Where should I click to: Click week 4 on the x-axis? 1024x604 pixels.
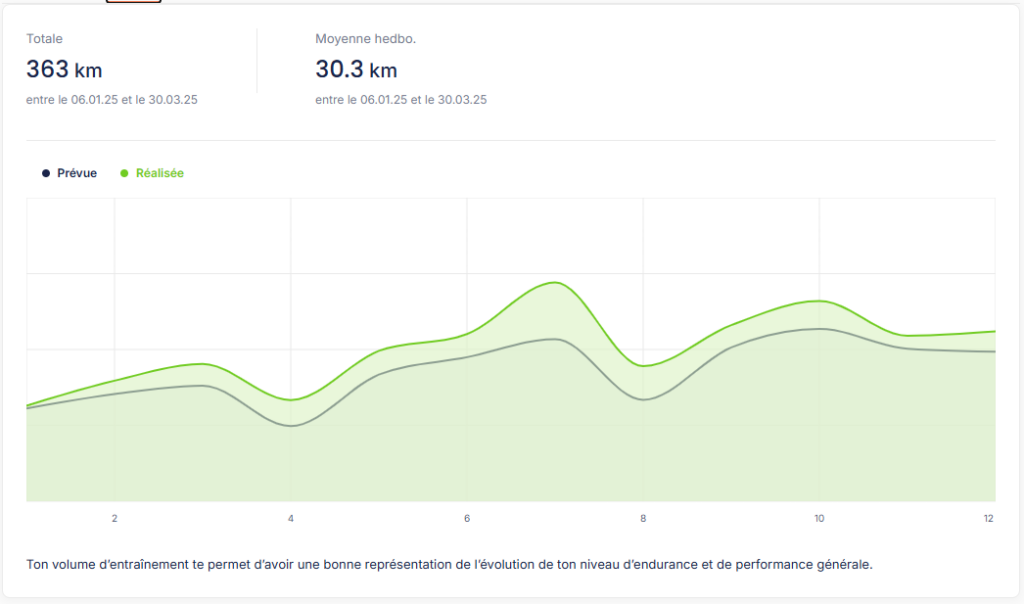click(291, 518)
